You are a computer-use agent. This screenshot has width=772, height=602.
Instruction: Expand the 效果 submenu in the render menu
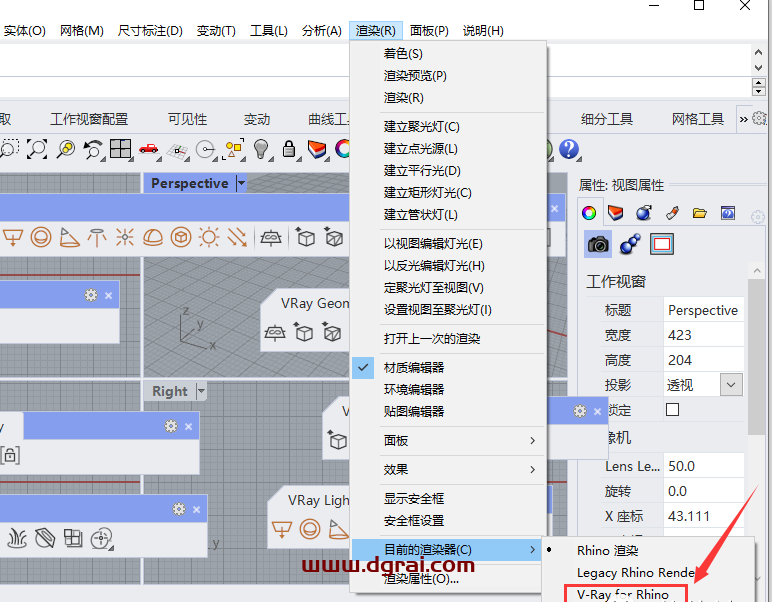(x=448, y=470)
